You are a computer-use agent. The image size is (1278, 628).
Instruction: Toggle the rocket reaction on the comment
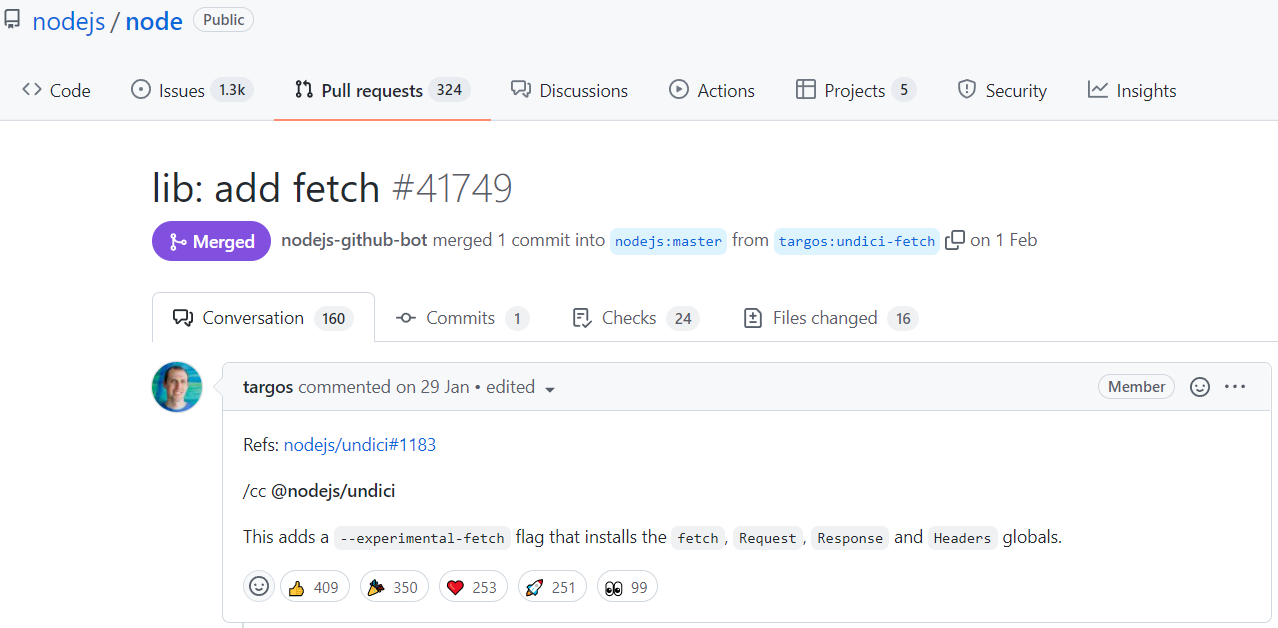pyautogui.click(x=551, y=586)
